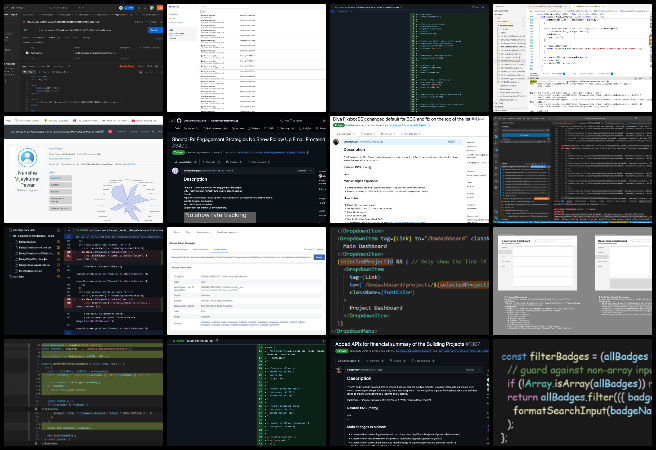Click the blue profile avatar icon

tap(28, 155)
